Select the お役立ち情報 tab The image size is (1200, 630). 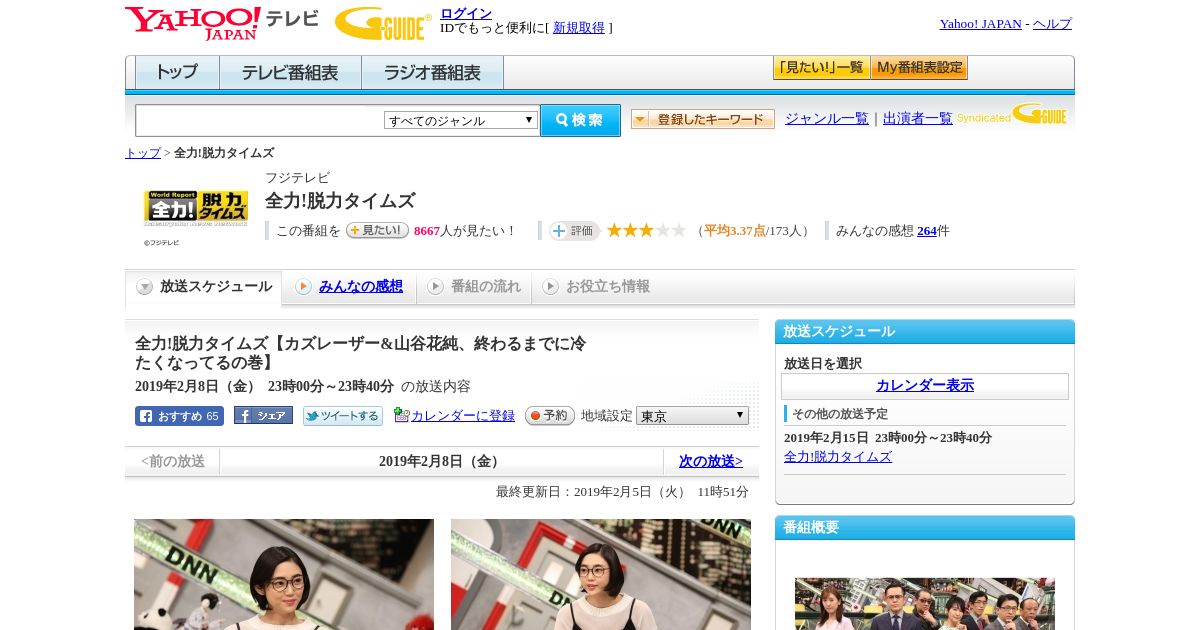(x=596, y=287)
